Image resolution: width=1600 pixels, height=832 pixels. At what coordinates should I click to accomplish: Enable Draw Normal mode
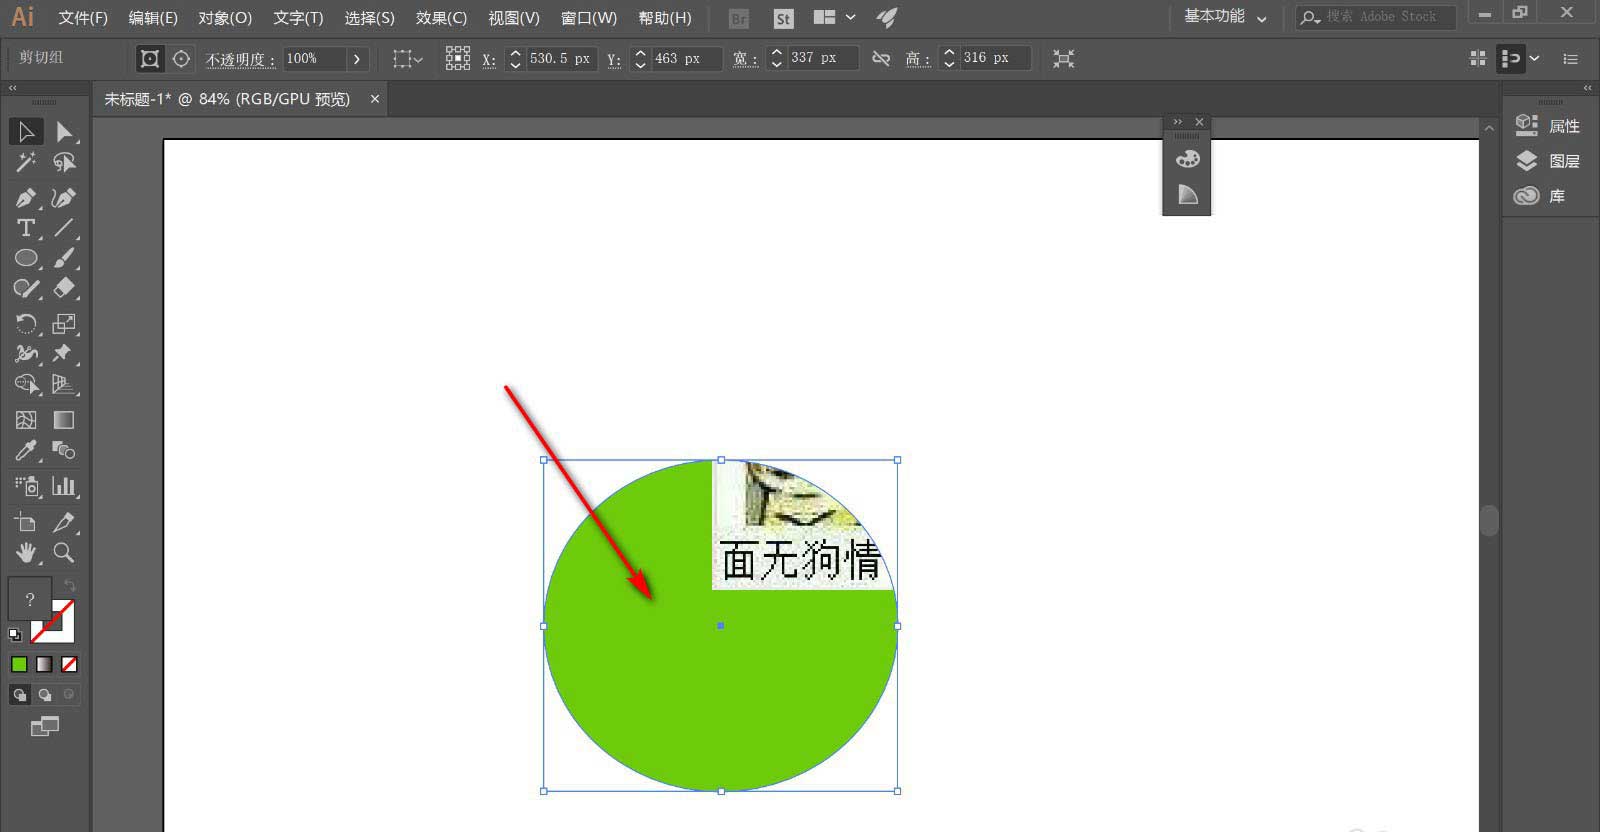coord(20,694)
